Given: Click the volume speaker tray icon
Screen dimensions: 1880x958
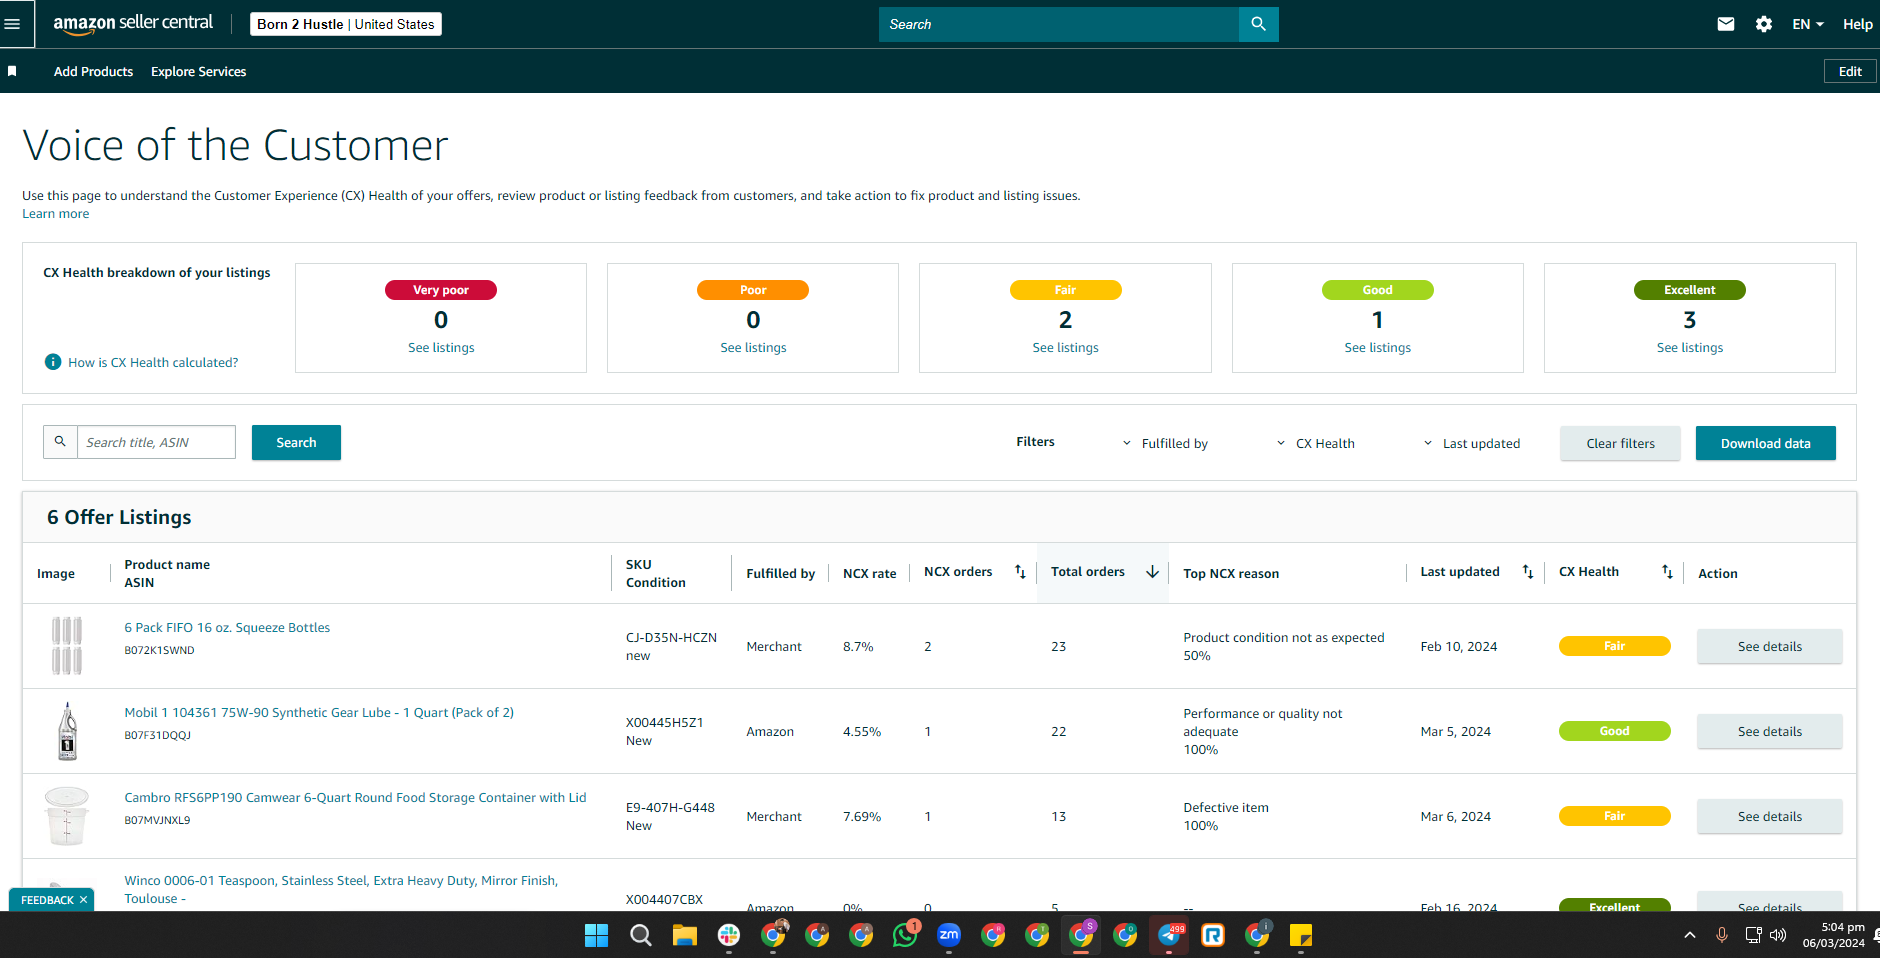Looking at the screenshot, I should pos(1778,935).
